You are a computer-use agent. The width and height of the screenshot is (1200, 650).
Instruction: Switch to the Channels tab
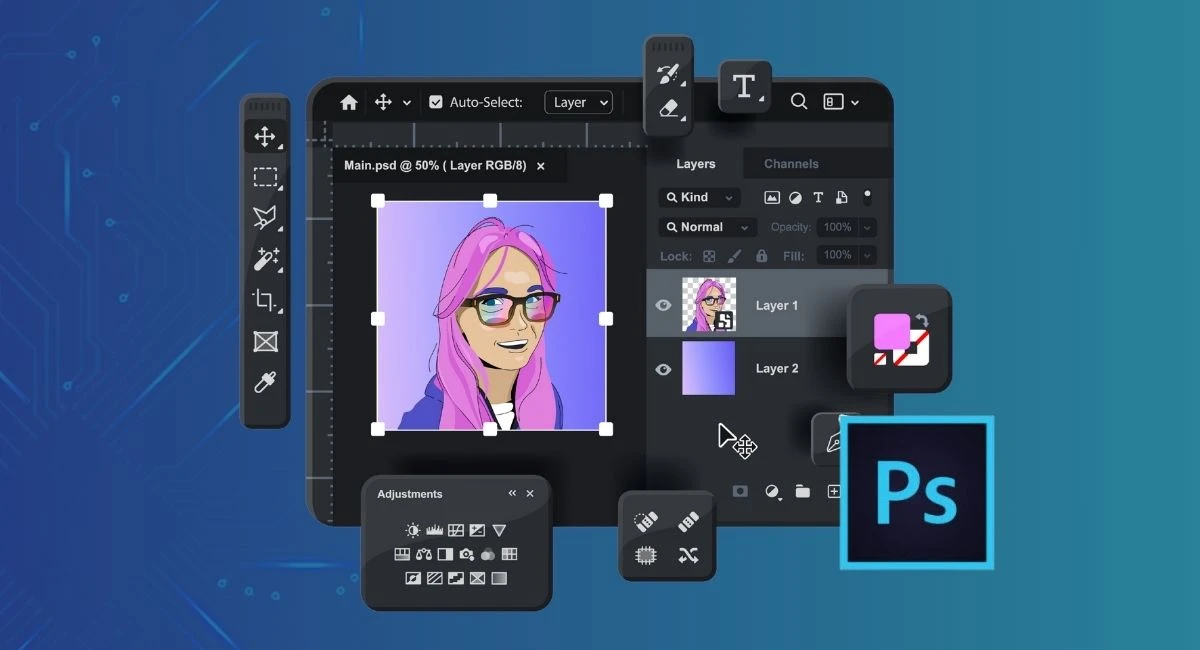click(x=791, y=164)
